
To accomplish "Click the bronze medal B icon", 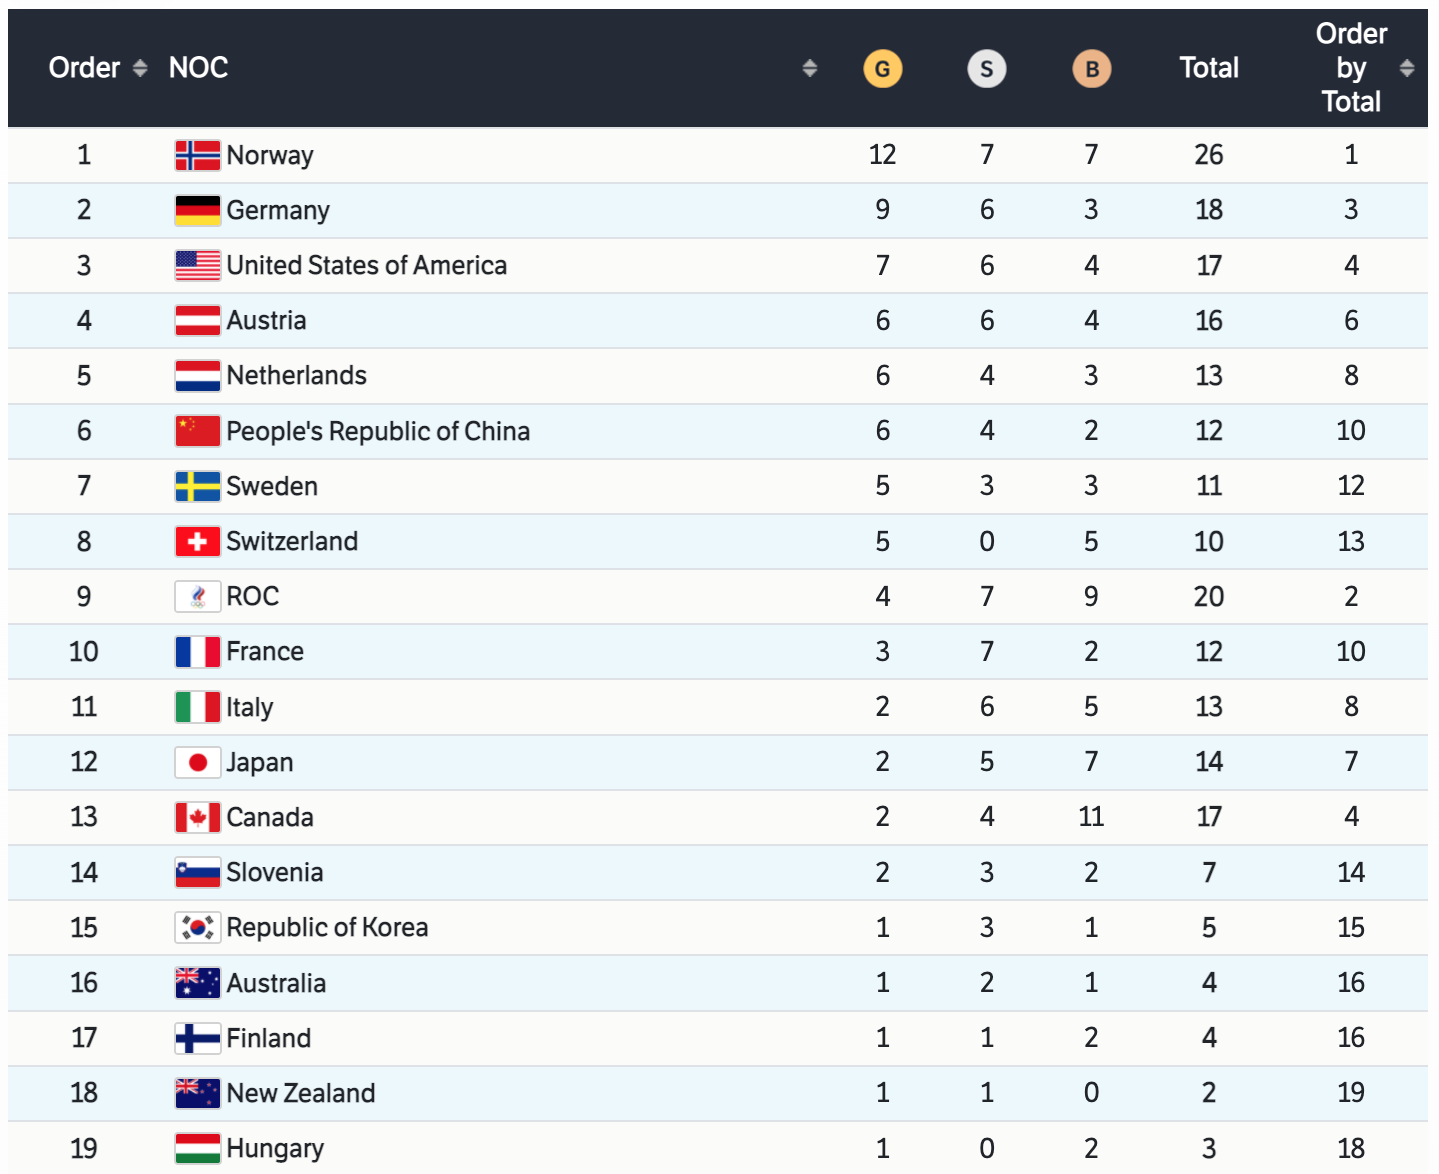I will pos(1091,69).
